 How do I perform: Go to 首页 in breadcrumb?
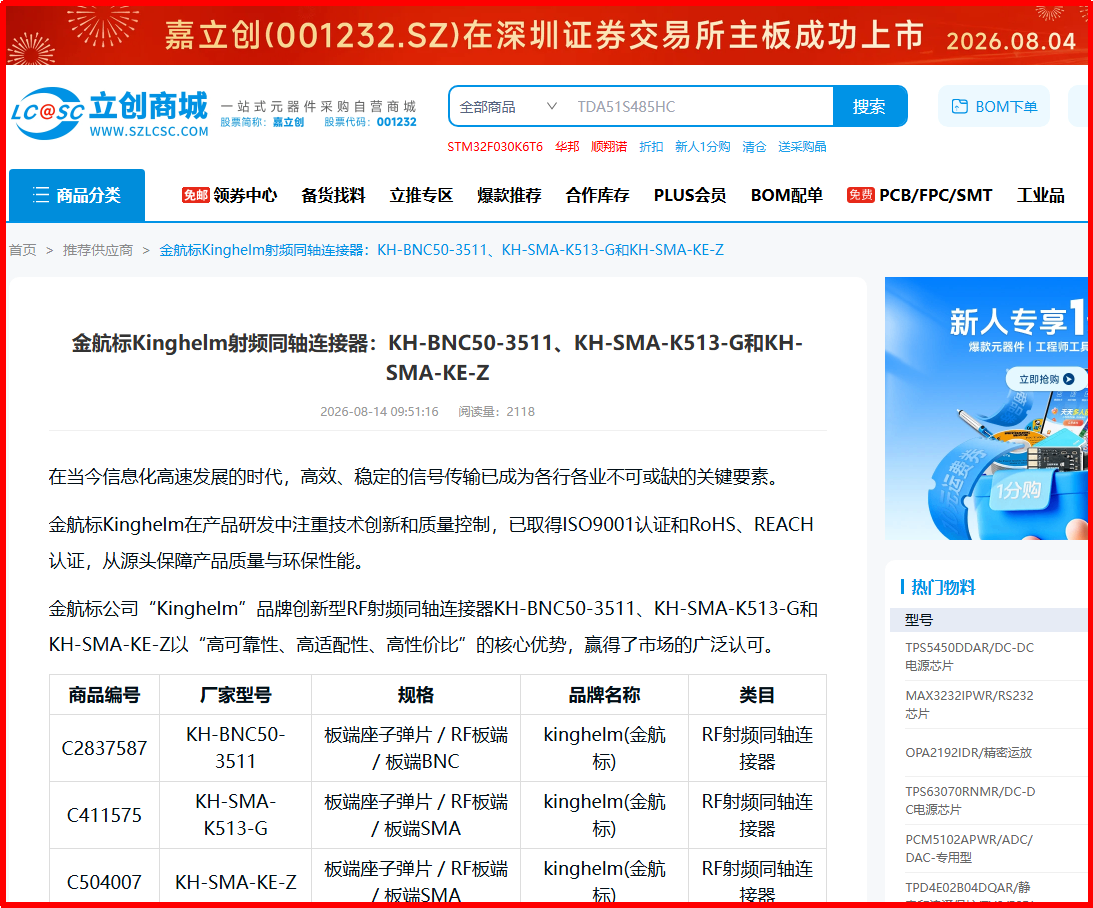(x=22, y=250)
